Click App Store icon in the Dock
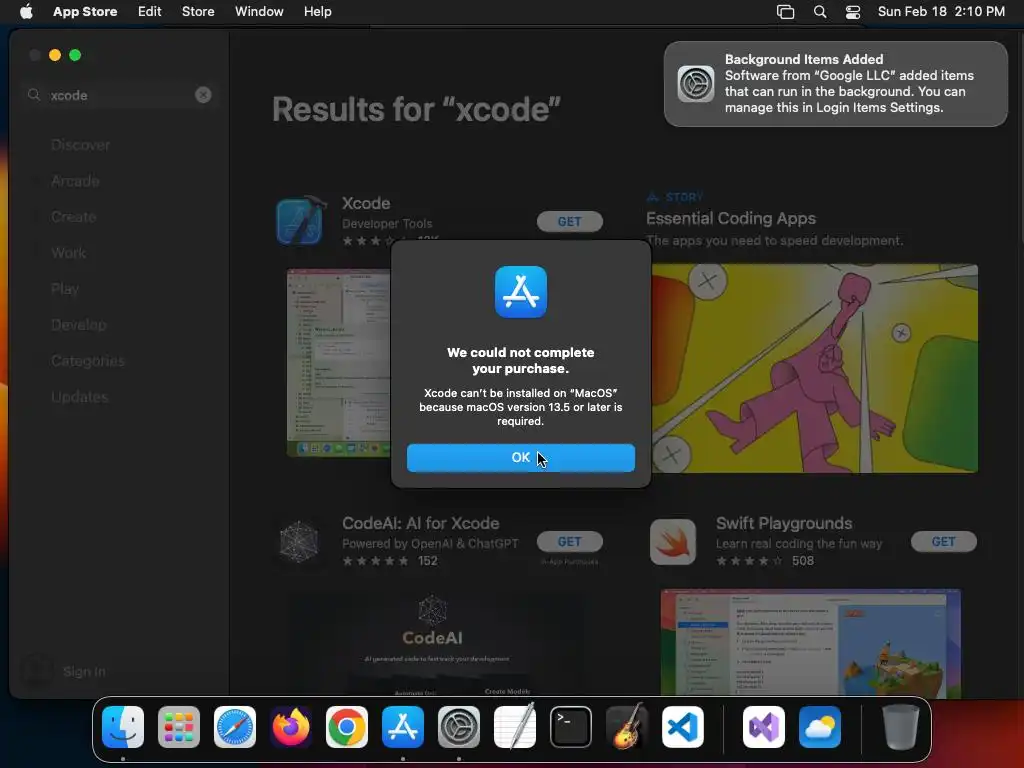1024x768 pixels. tap(403, 727)
